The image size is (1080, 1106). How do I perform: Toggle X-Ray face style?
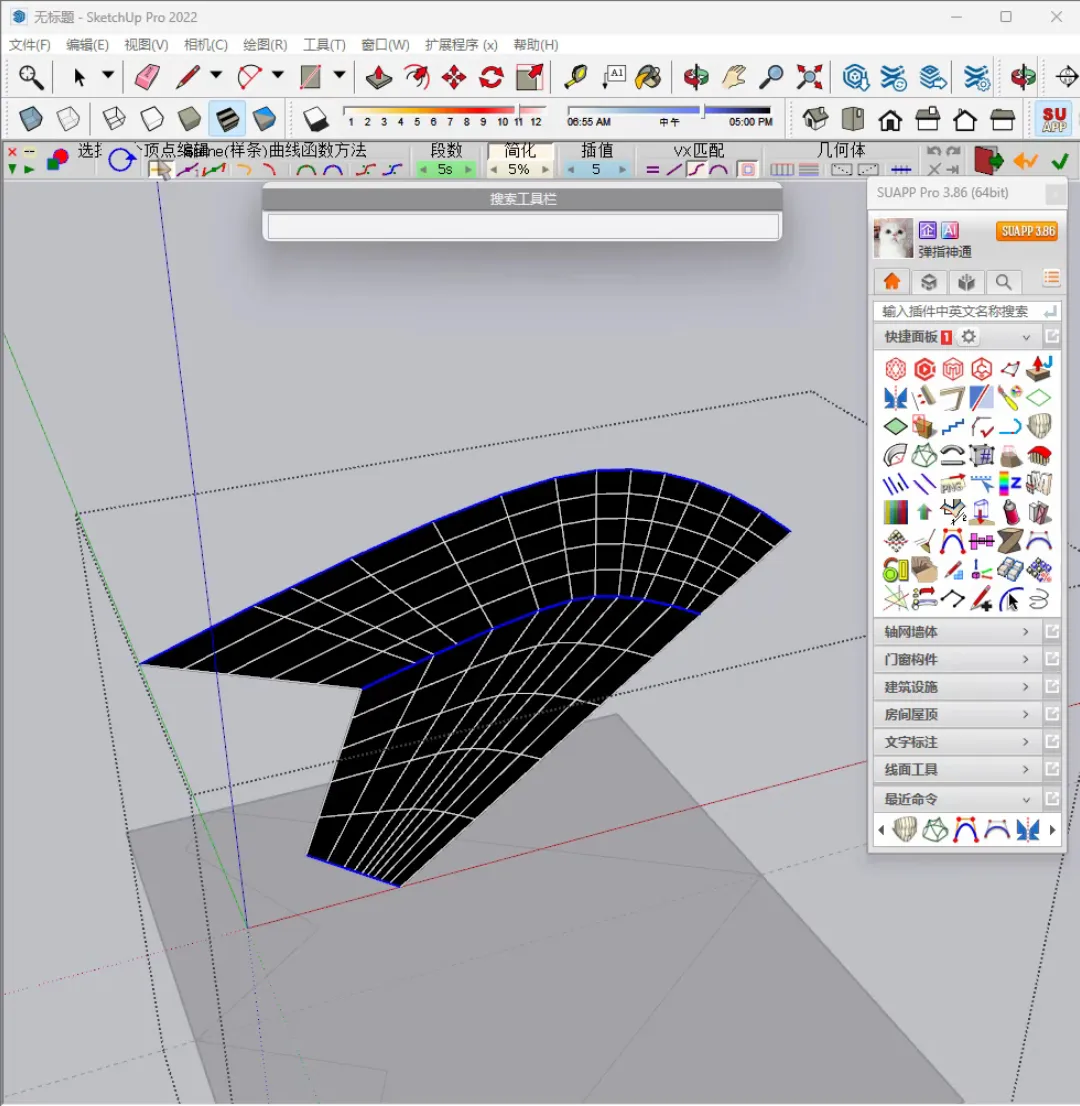pos(30,118)
